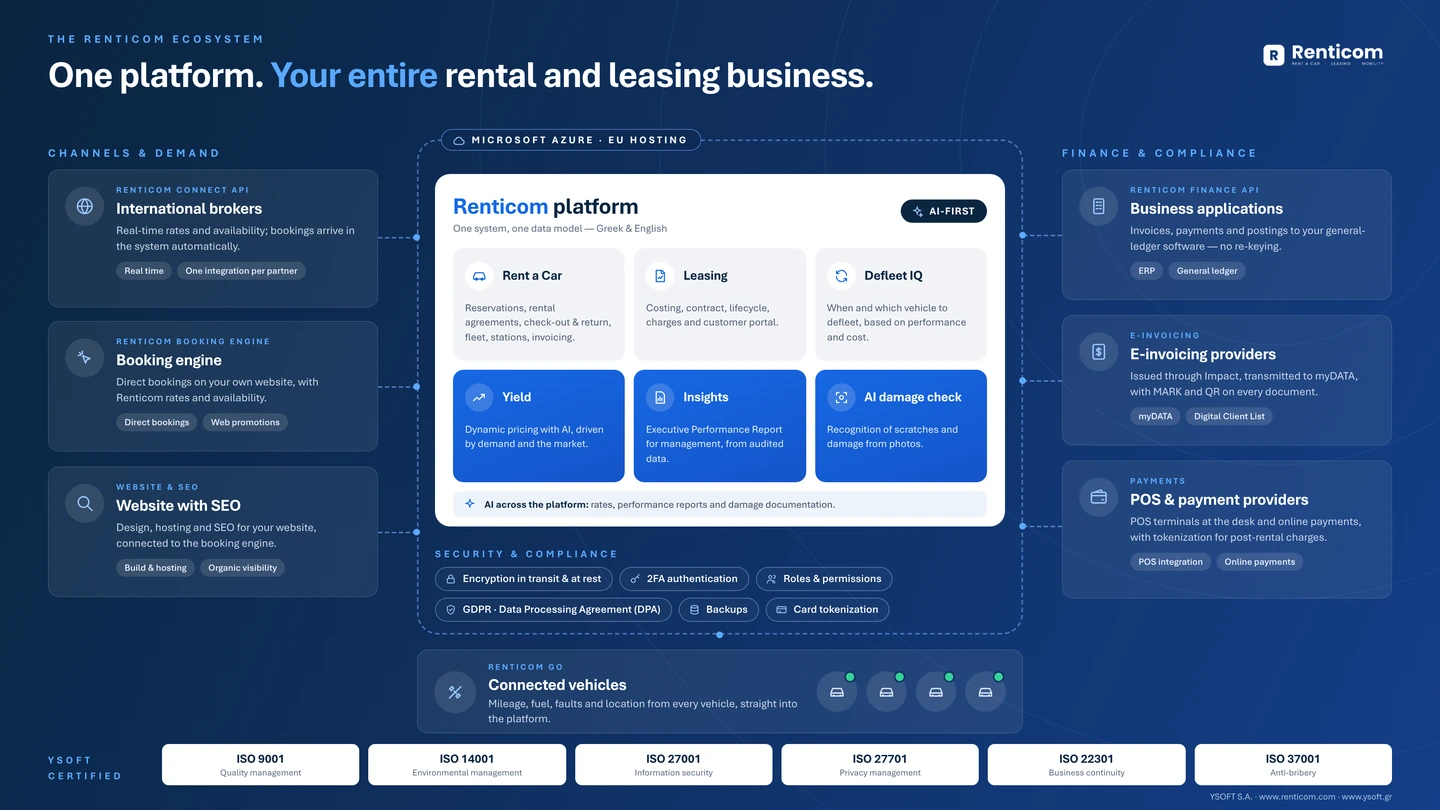Screen dimensions: 1440x810
Task: Click the wallet icon beside POS & payment providers
Action: coord(1099,497)
